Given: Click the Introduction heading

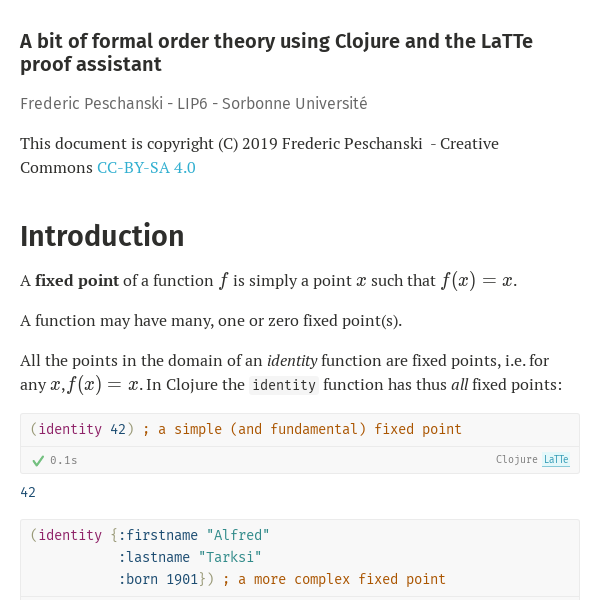Looking at the screenshot, I should point(102,236).
